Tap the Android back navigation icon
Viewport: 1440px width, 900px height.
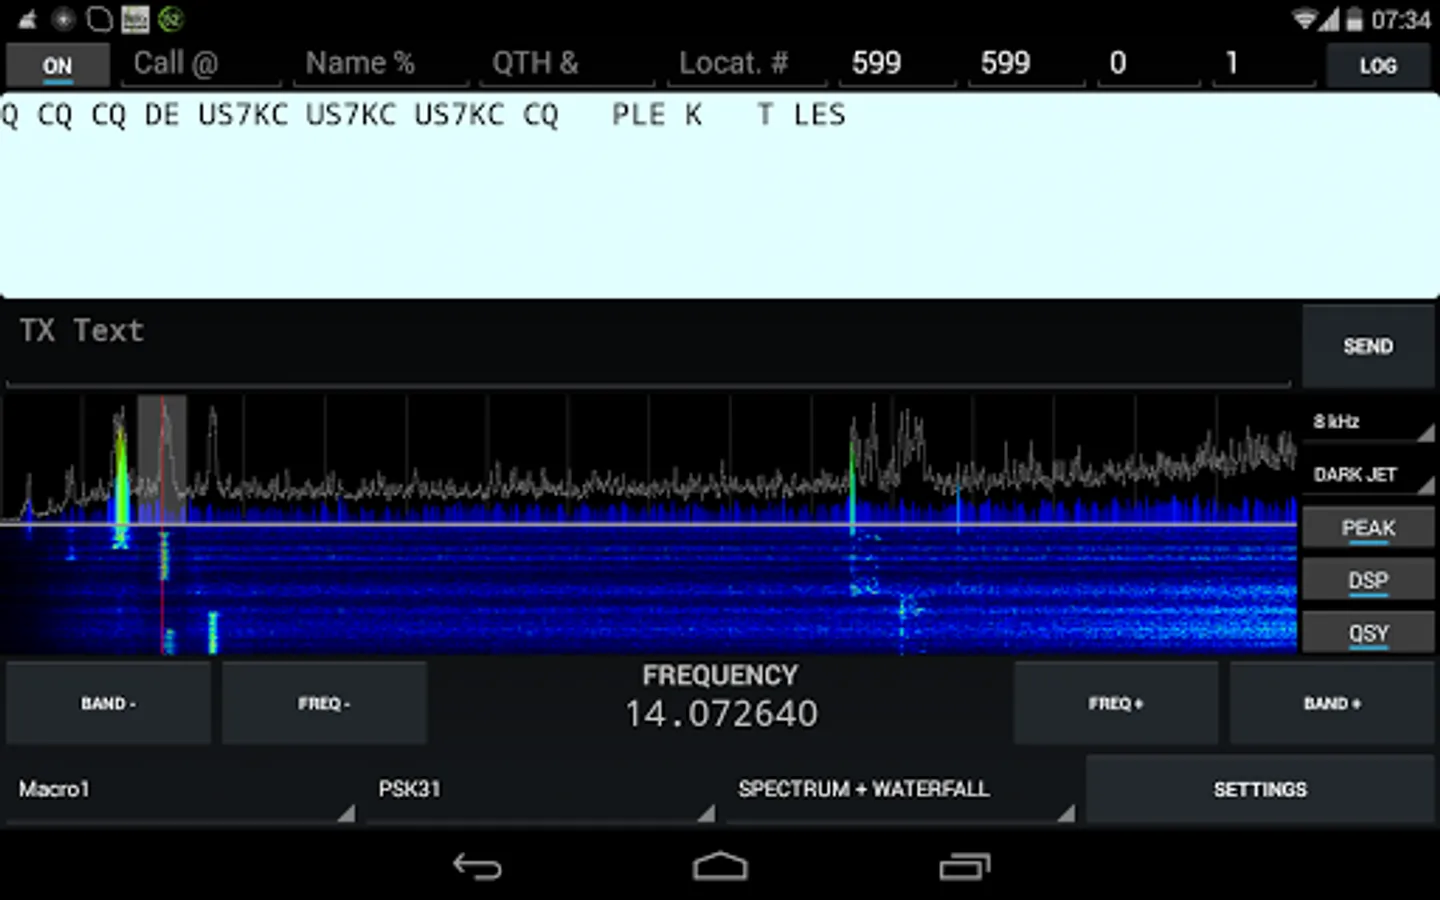(x=477, y=866)
